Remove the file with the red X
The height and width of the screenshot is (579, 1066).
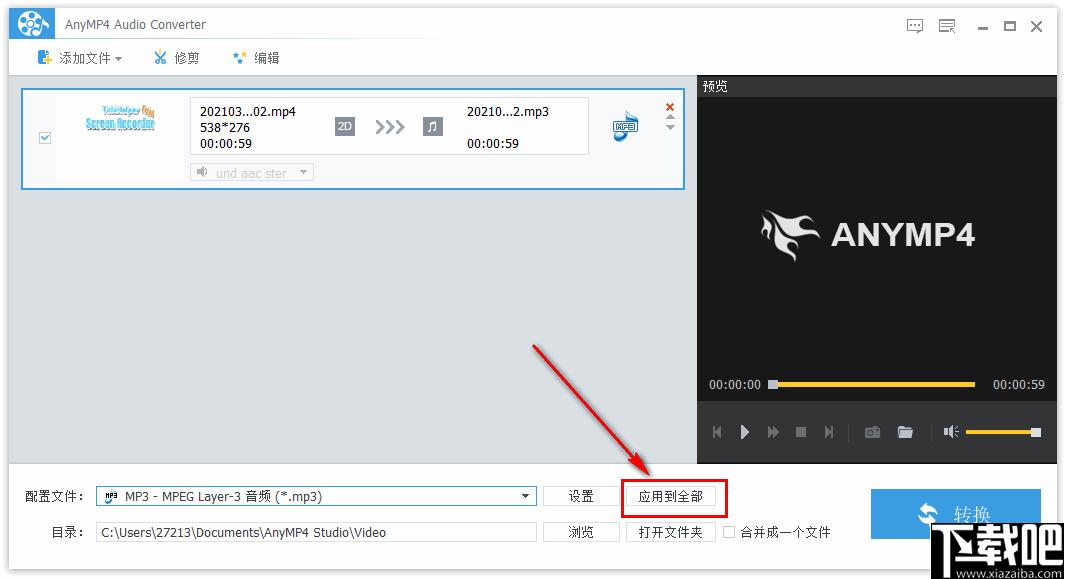[670, 107]
